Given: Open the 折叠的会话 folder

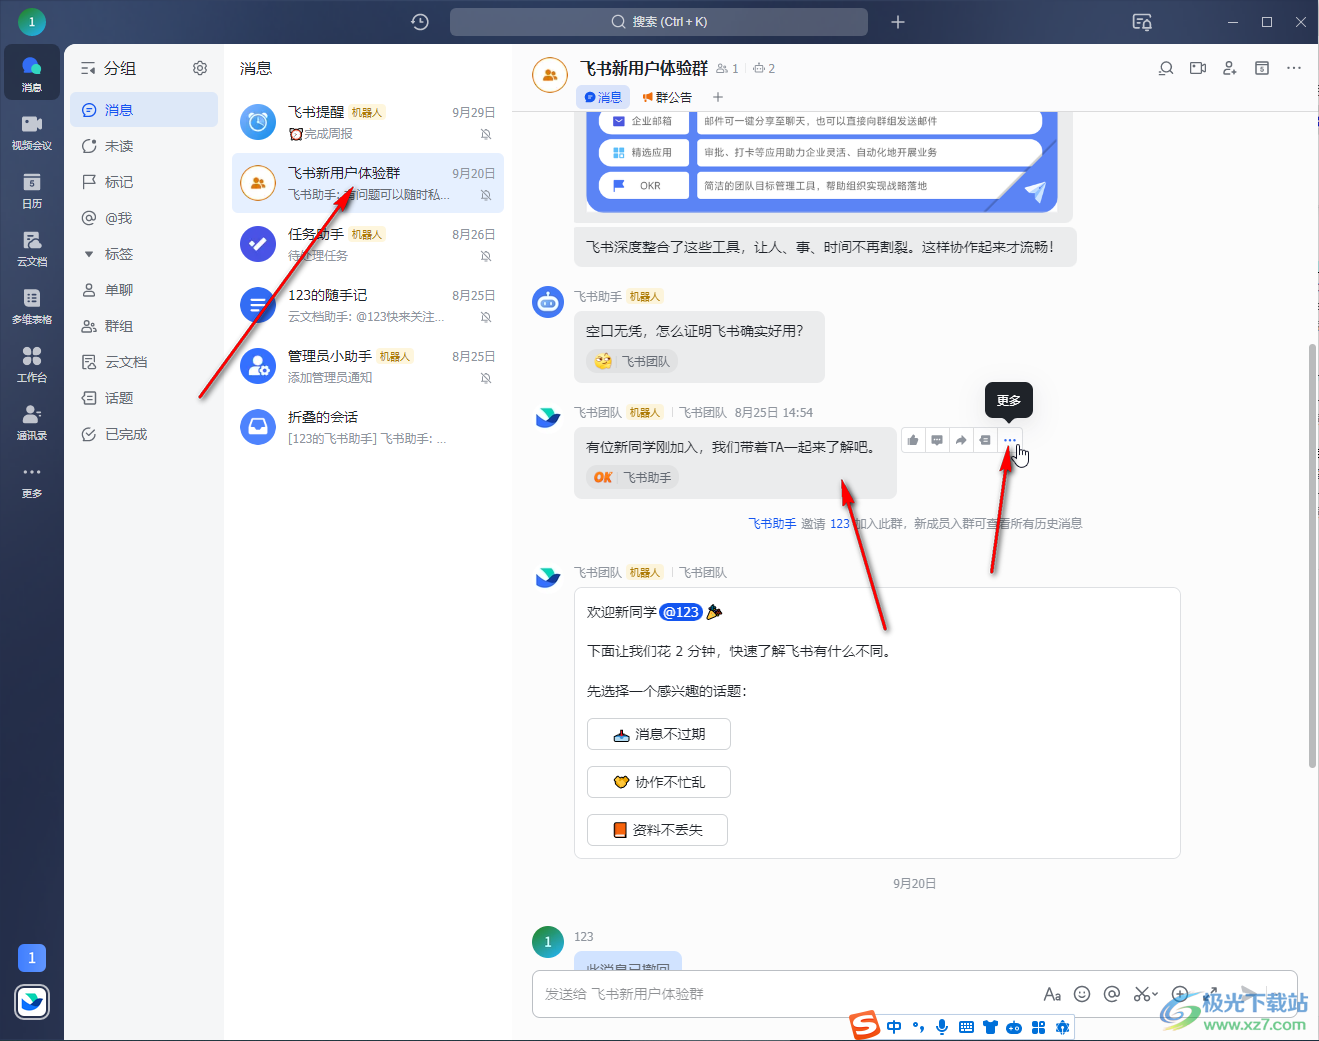Looking at the screenshot, I should click(368, 427).
